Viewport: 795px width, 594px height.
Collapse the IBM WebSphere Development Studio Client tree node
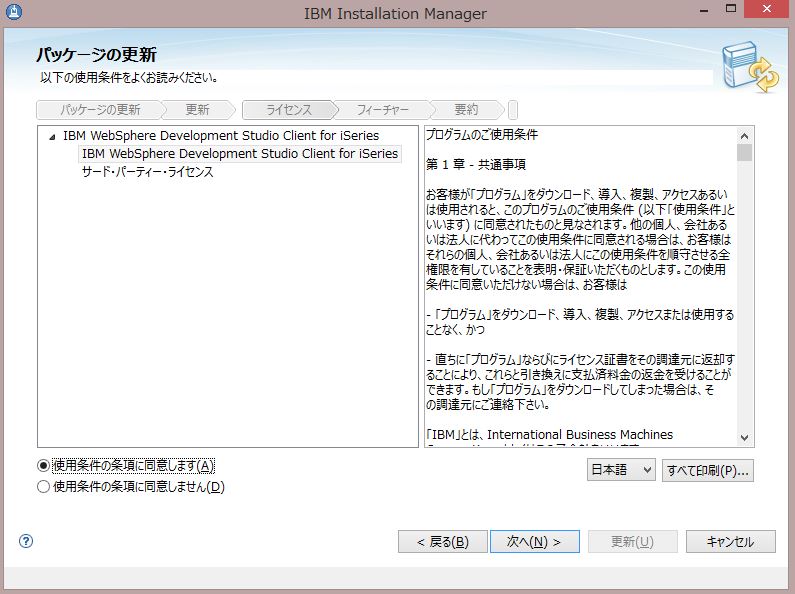(x=52, y=136)
